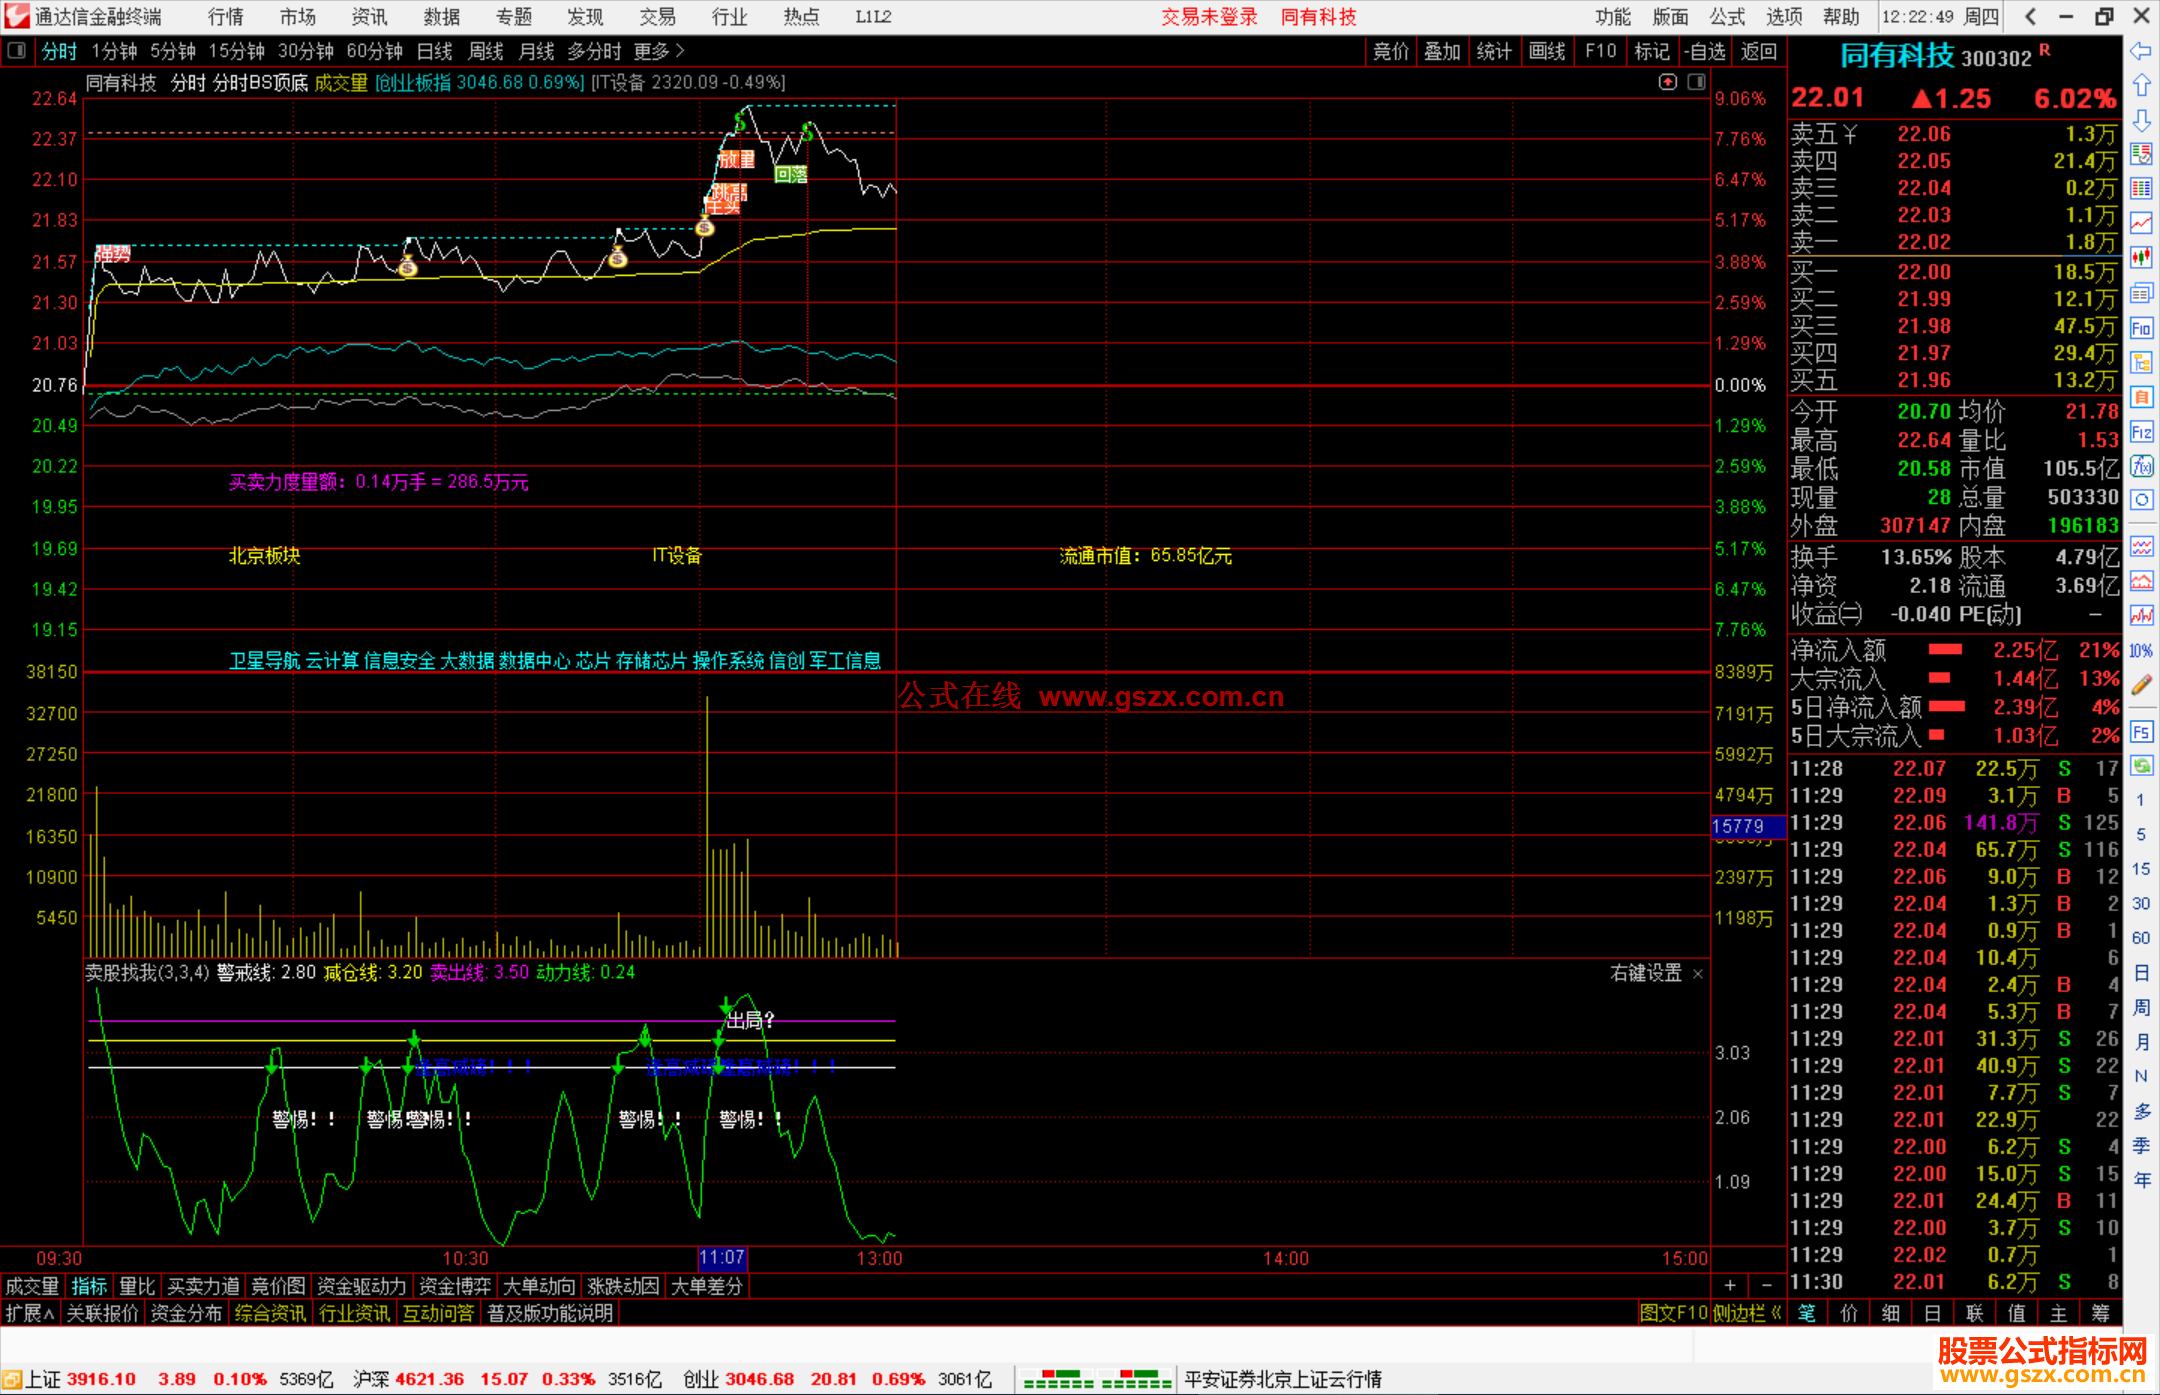Click the color grid list icon in sidebar
Screen dimensions: 2160x1395
point(2141,188)
